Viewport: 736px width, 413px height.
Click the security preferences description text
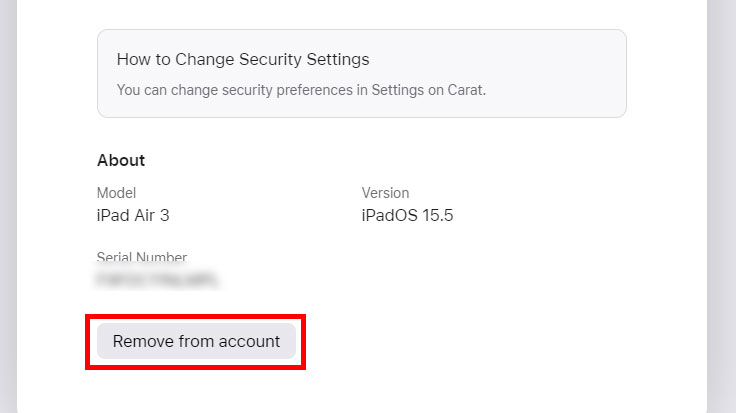[x=300, y=89]
